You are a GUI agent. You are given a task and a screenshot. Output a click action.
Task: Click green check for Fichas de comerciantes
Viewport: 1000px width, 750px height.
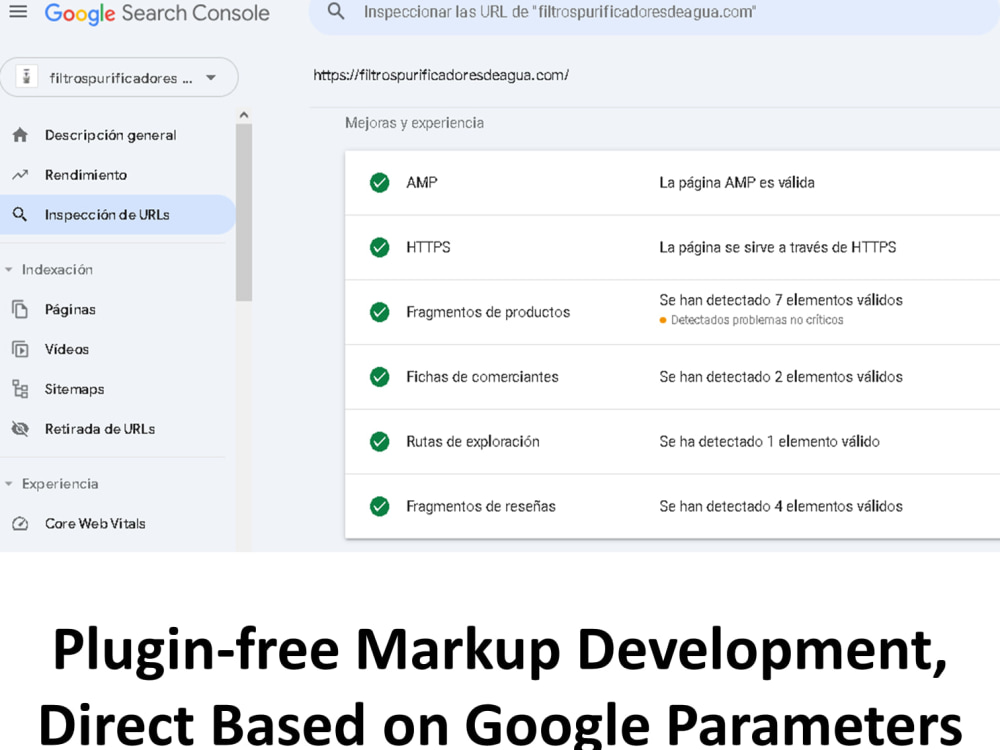(379, 377)
